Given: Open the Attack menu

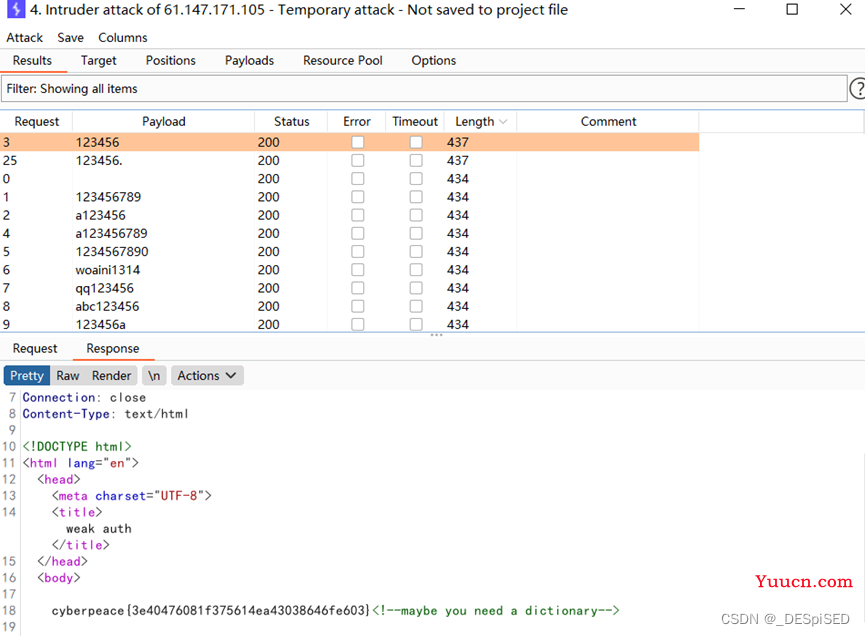Looking at the screenshot, I should [24, 38].
